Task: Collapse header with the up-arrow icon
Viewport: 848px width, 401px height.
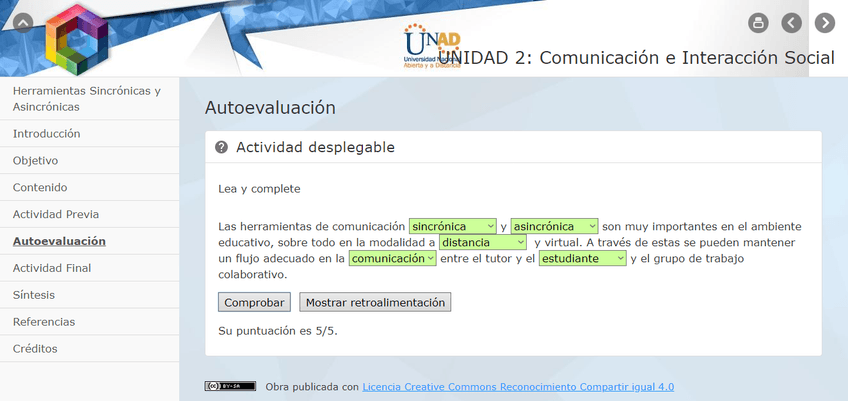Action: coord(23,23)
